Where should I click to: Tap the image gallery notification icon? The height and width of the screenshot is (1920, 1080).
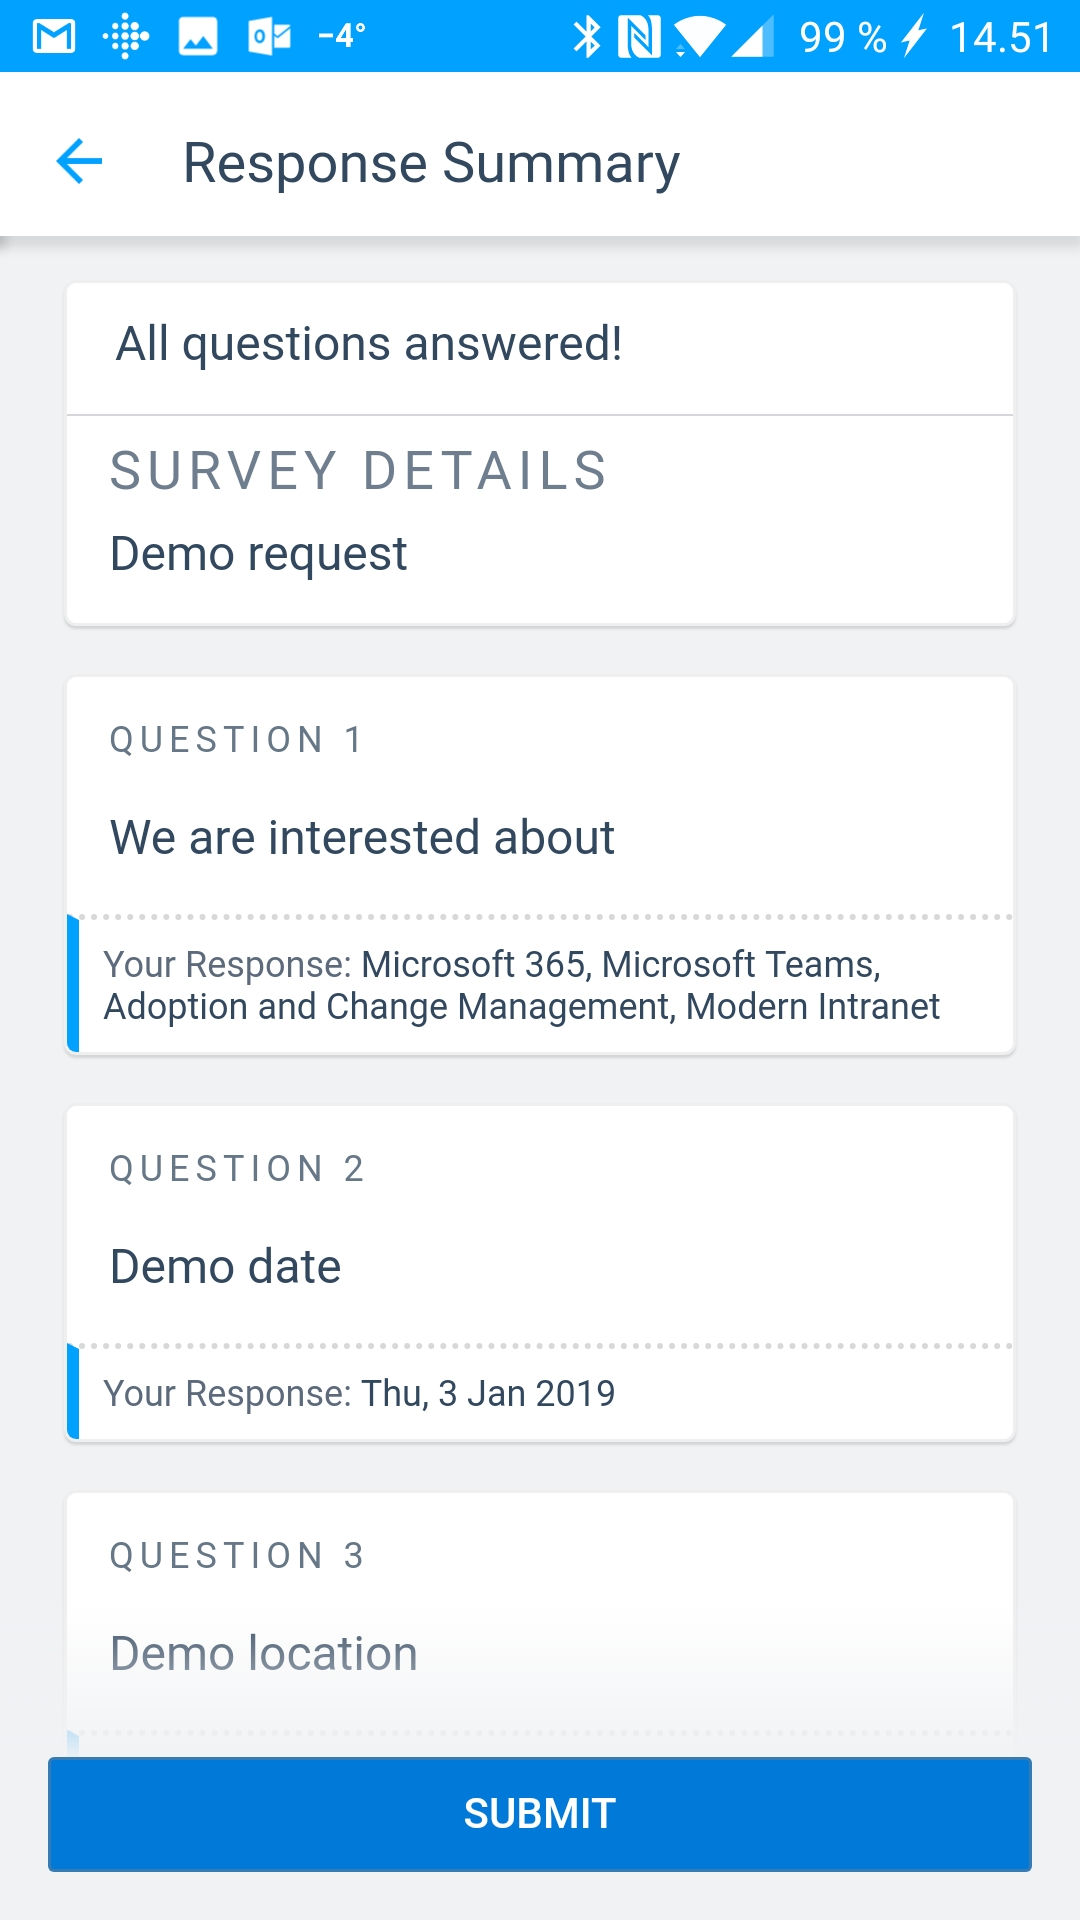pyautogui.click(x=198, y=37)
